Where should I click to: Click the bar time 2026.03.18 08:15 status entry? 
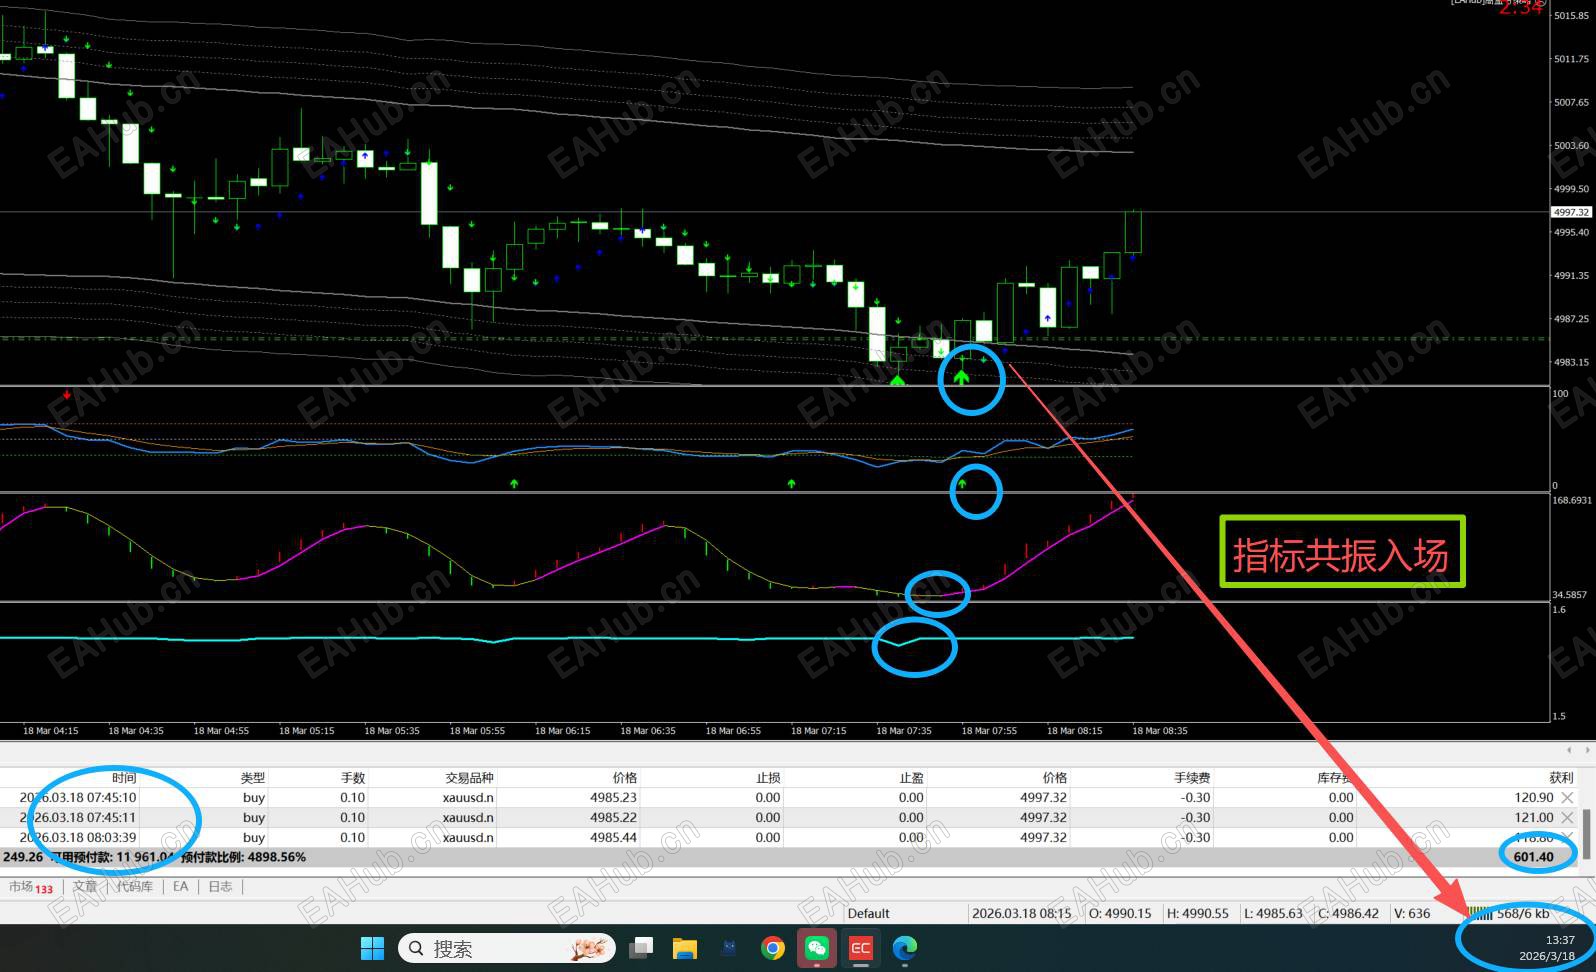pos(1022,913)
